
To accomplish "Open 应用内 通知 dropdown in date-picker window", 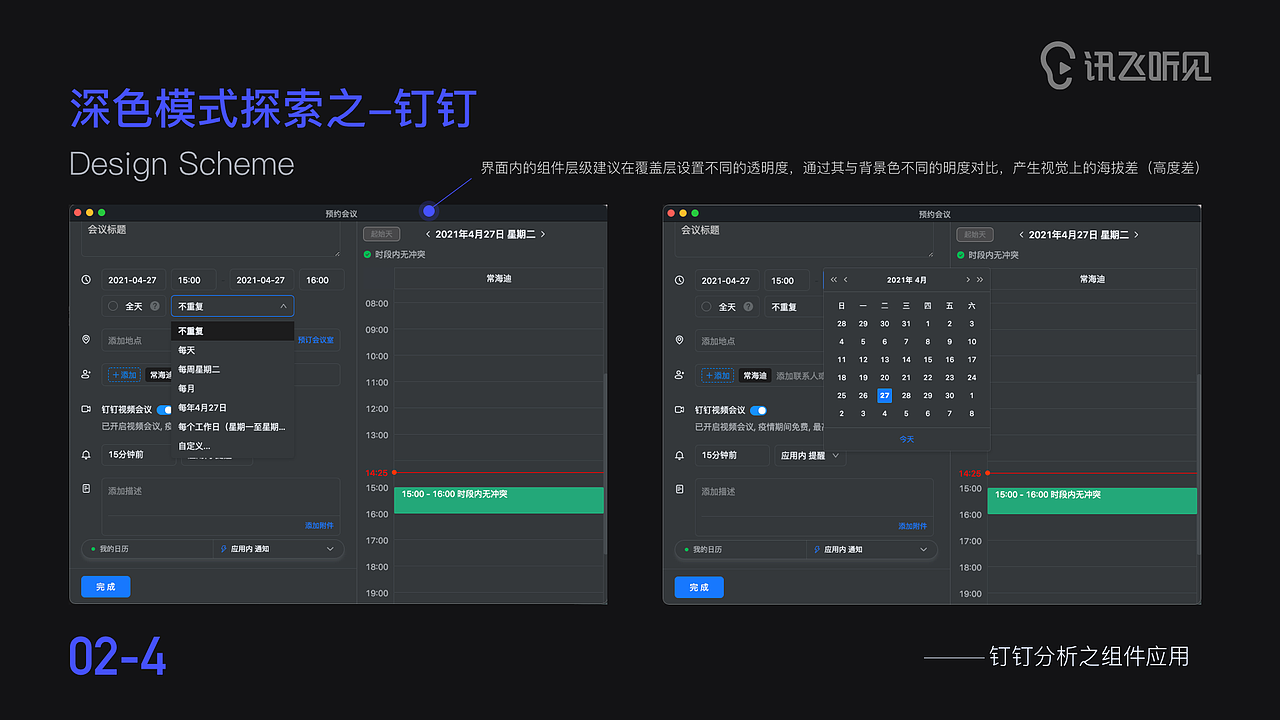I will point(872,549).
